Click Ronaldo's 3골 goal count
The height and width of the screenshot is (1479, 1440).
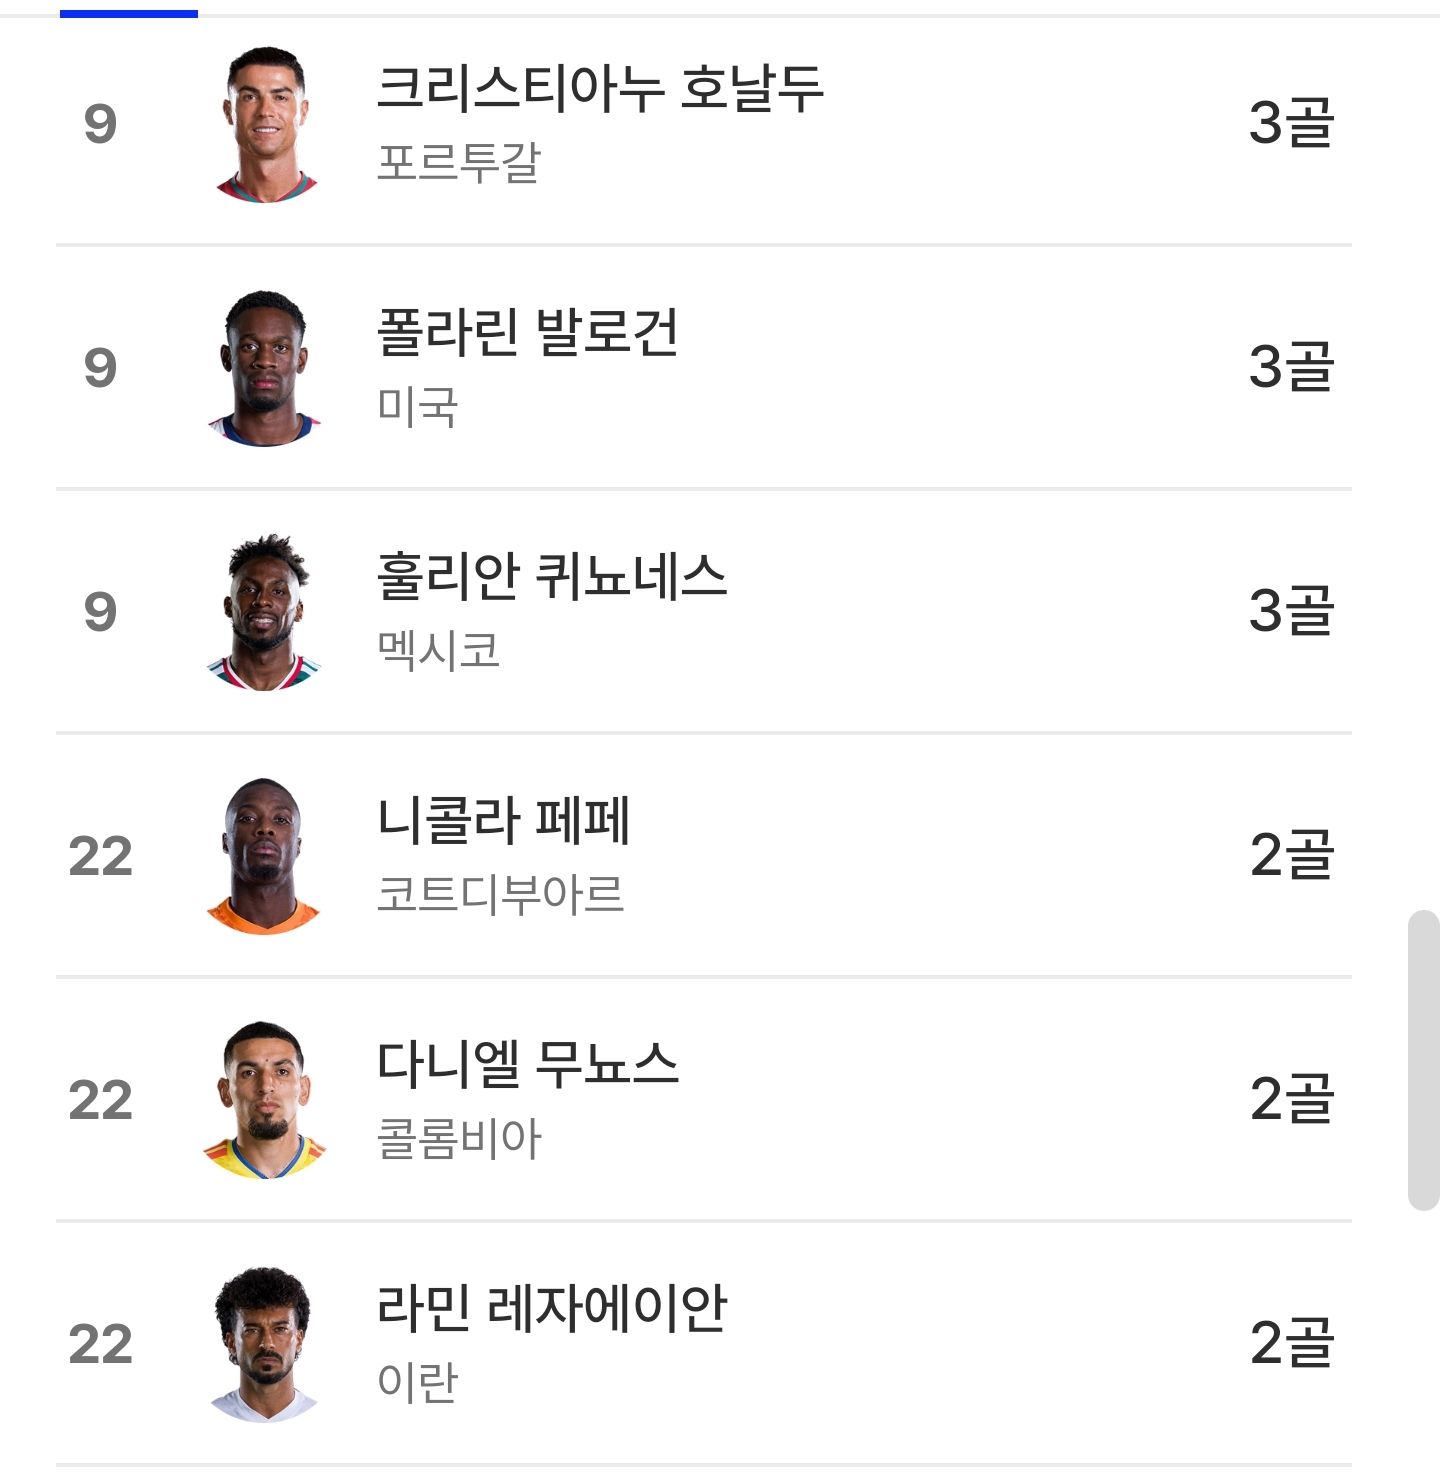[x=1292, y=124]
